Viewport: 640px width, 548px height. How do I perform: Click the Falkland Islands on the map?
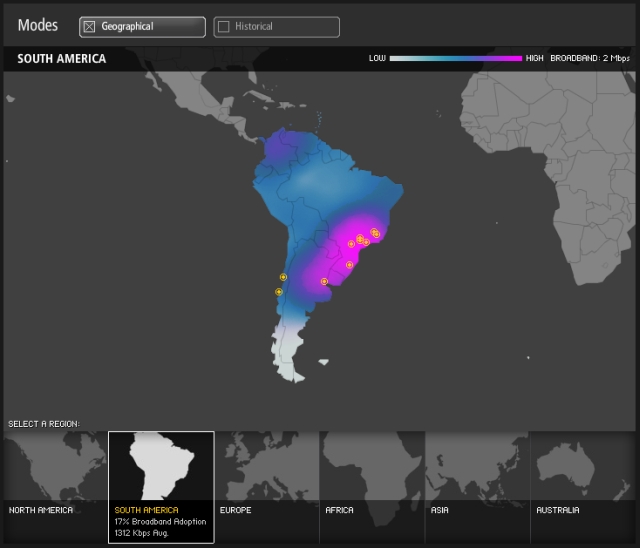(x=324, y=362)
